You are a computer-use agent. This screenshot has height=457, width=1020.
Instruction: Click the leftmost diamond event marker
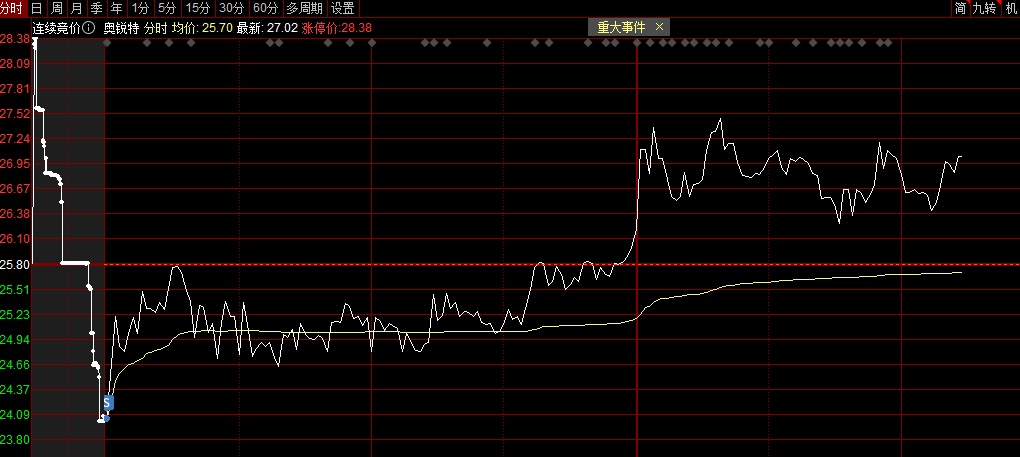pyautogui.click(x=107, y=43)
